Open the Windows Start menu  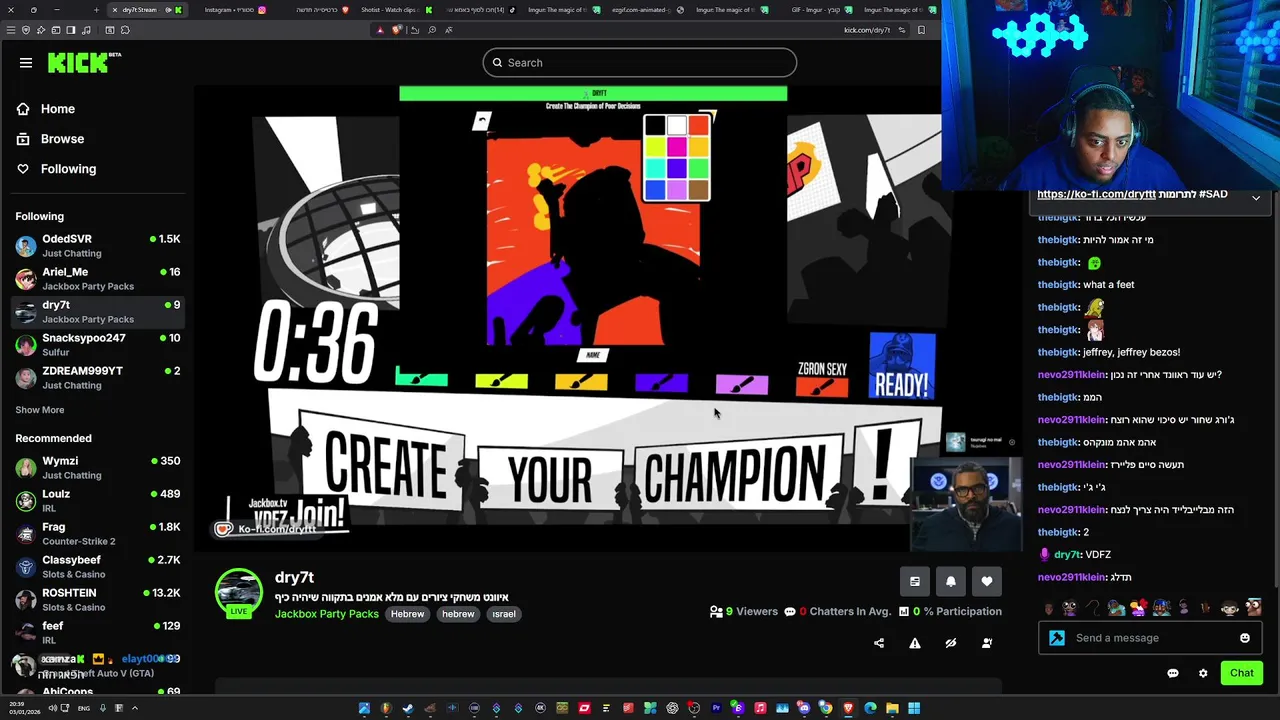pos(914,708)
